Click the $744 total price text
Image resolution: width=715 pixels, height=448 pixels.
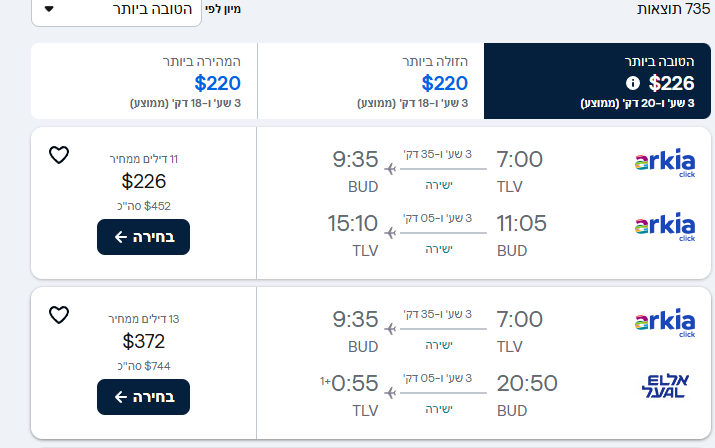pyautogui.click(x=143, y=366)
